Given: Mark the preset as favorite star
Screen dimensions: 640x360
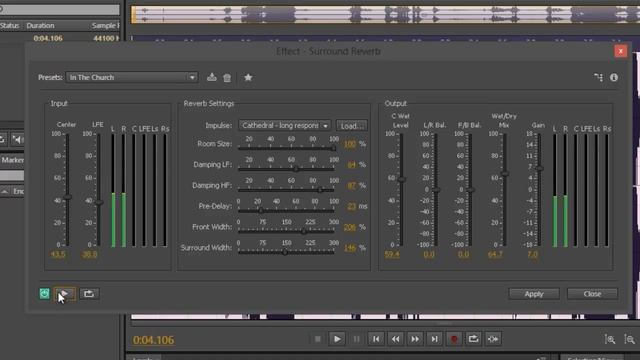Looking at the screenshot, I should click(248, 77).
